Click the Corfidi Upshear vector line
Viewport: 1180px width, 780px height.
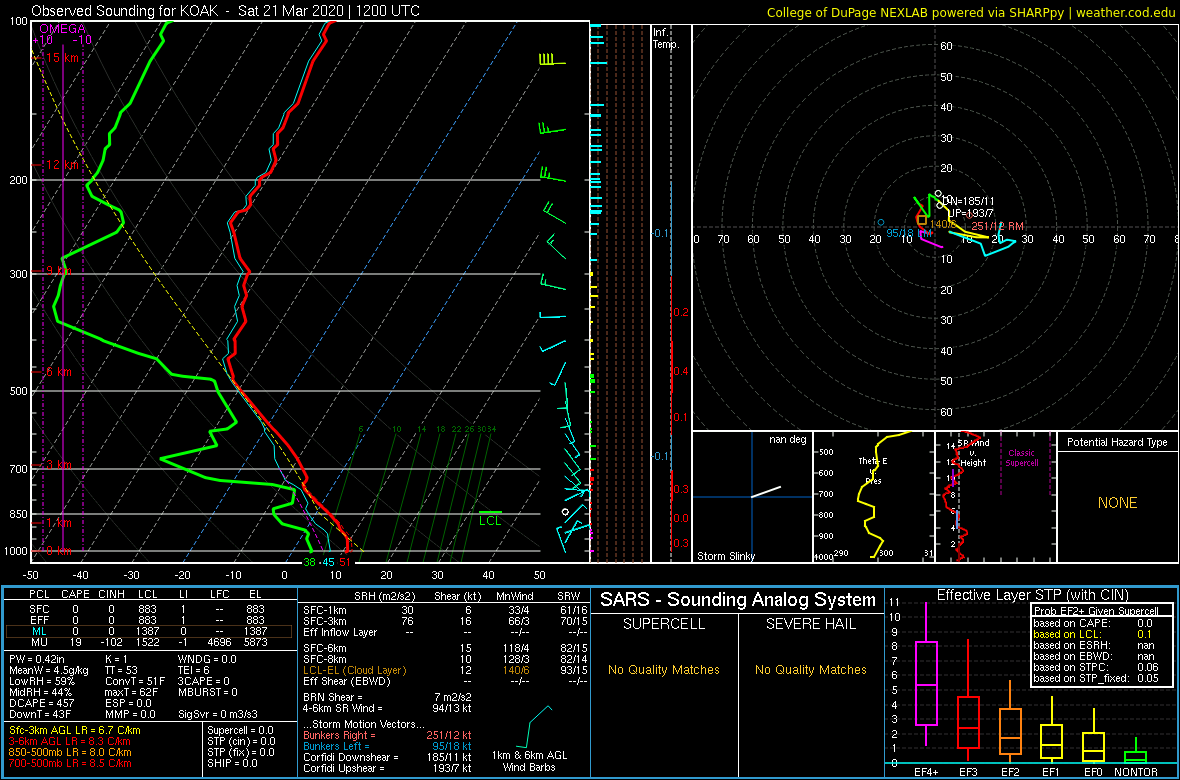pyautogui.click(x=387, y=767)
